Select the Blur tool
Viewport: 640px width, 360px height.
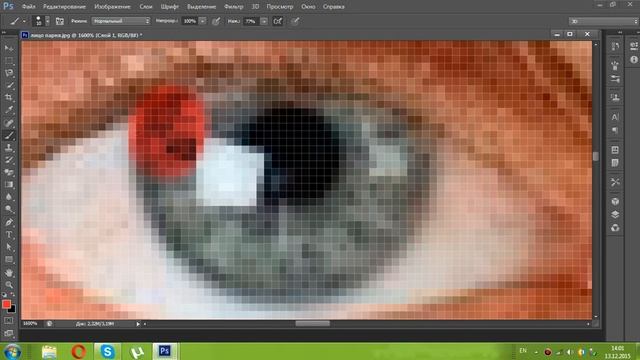9,197
